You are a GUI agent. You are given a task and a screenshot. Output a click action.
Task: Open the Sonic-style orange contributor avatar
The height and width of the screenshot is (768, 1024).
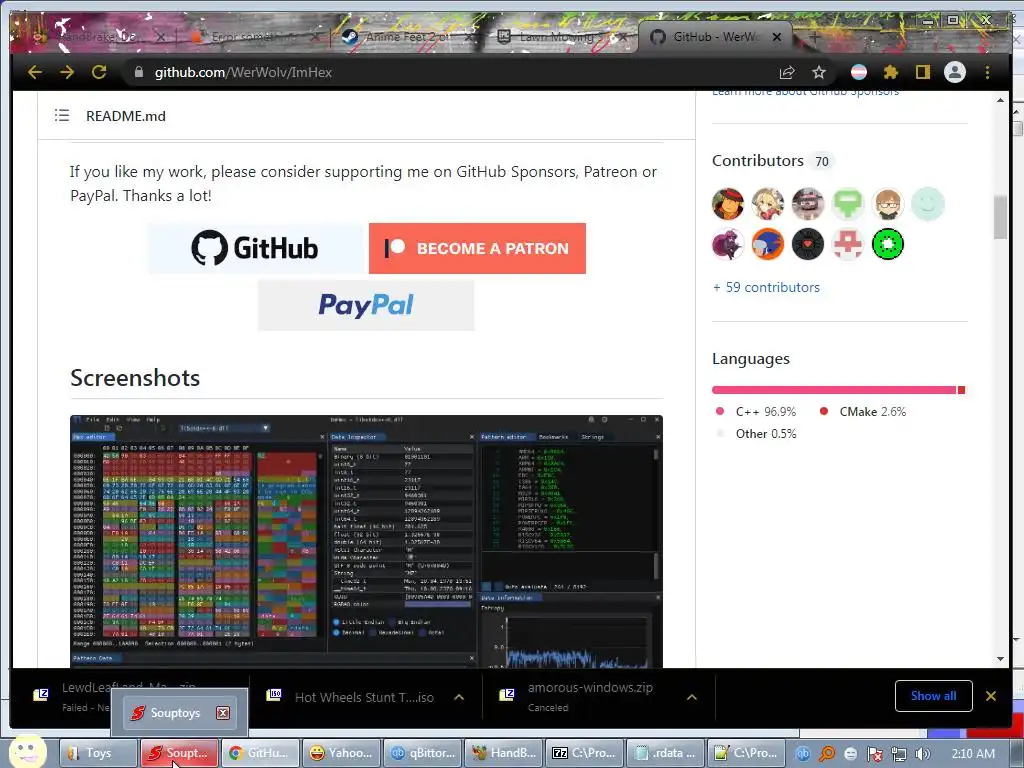767,244
